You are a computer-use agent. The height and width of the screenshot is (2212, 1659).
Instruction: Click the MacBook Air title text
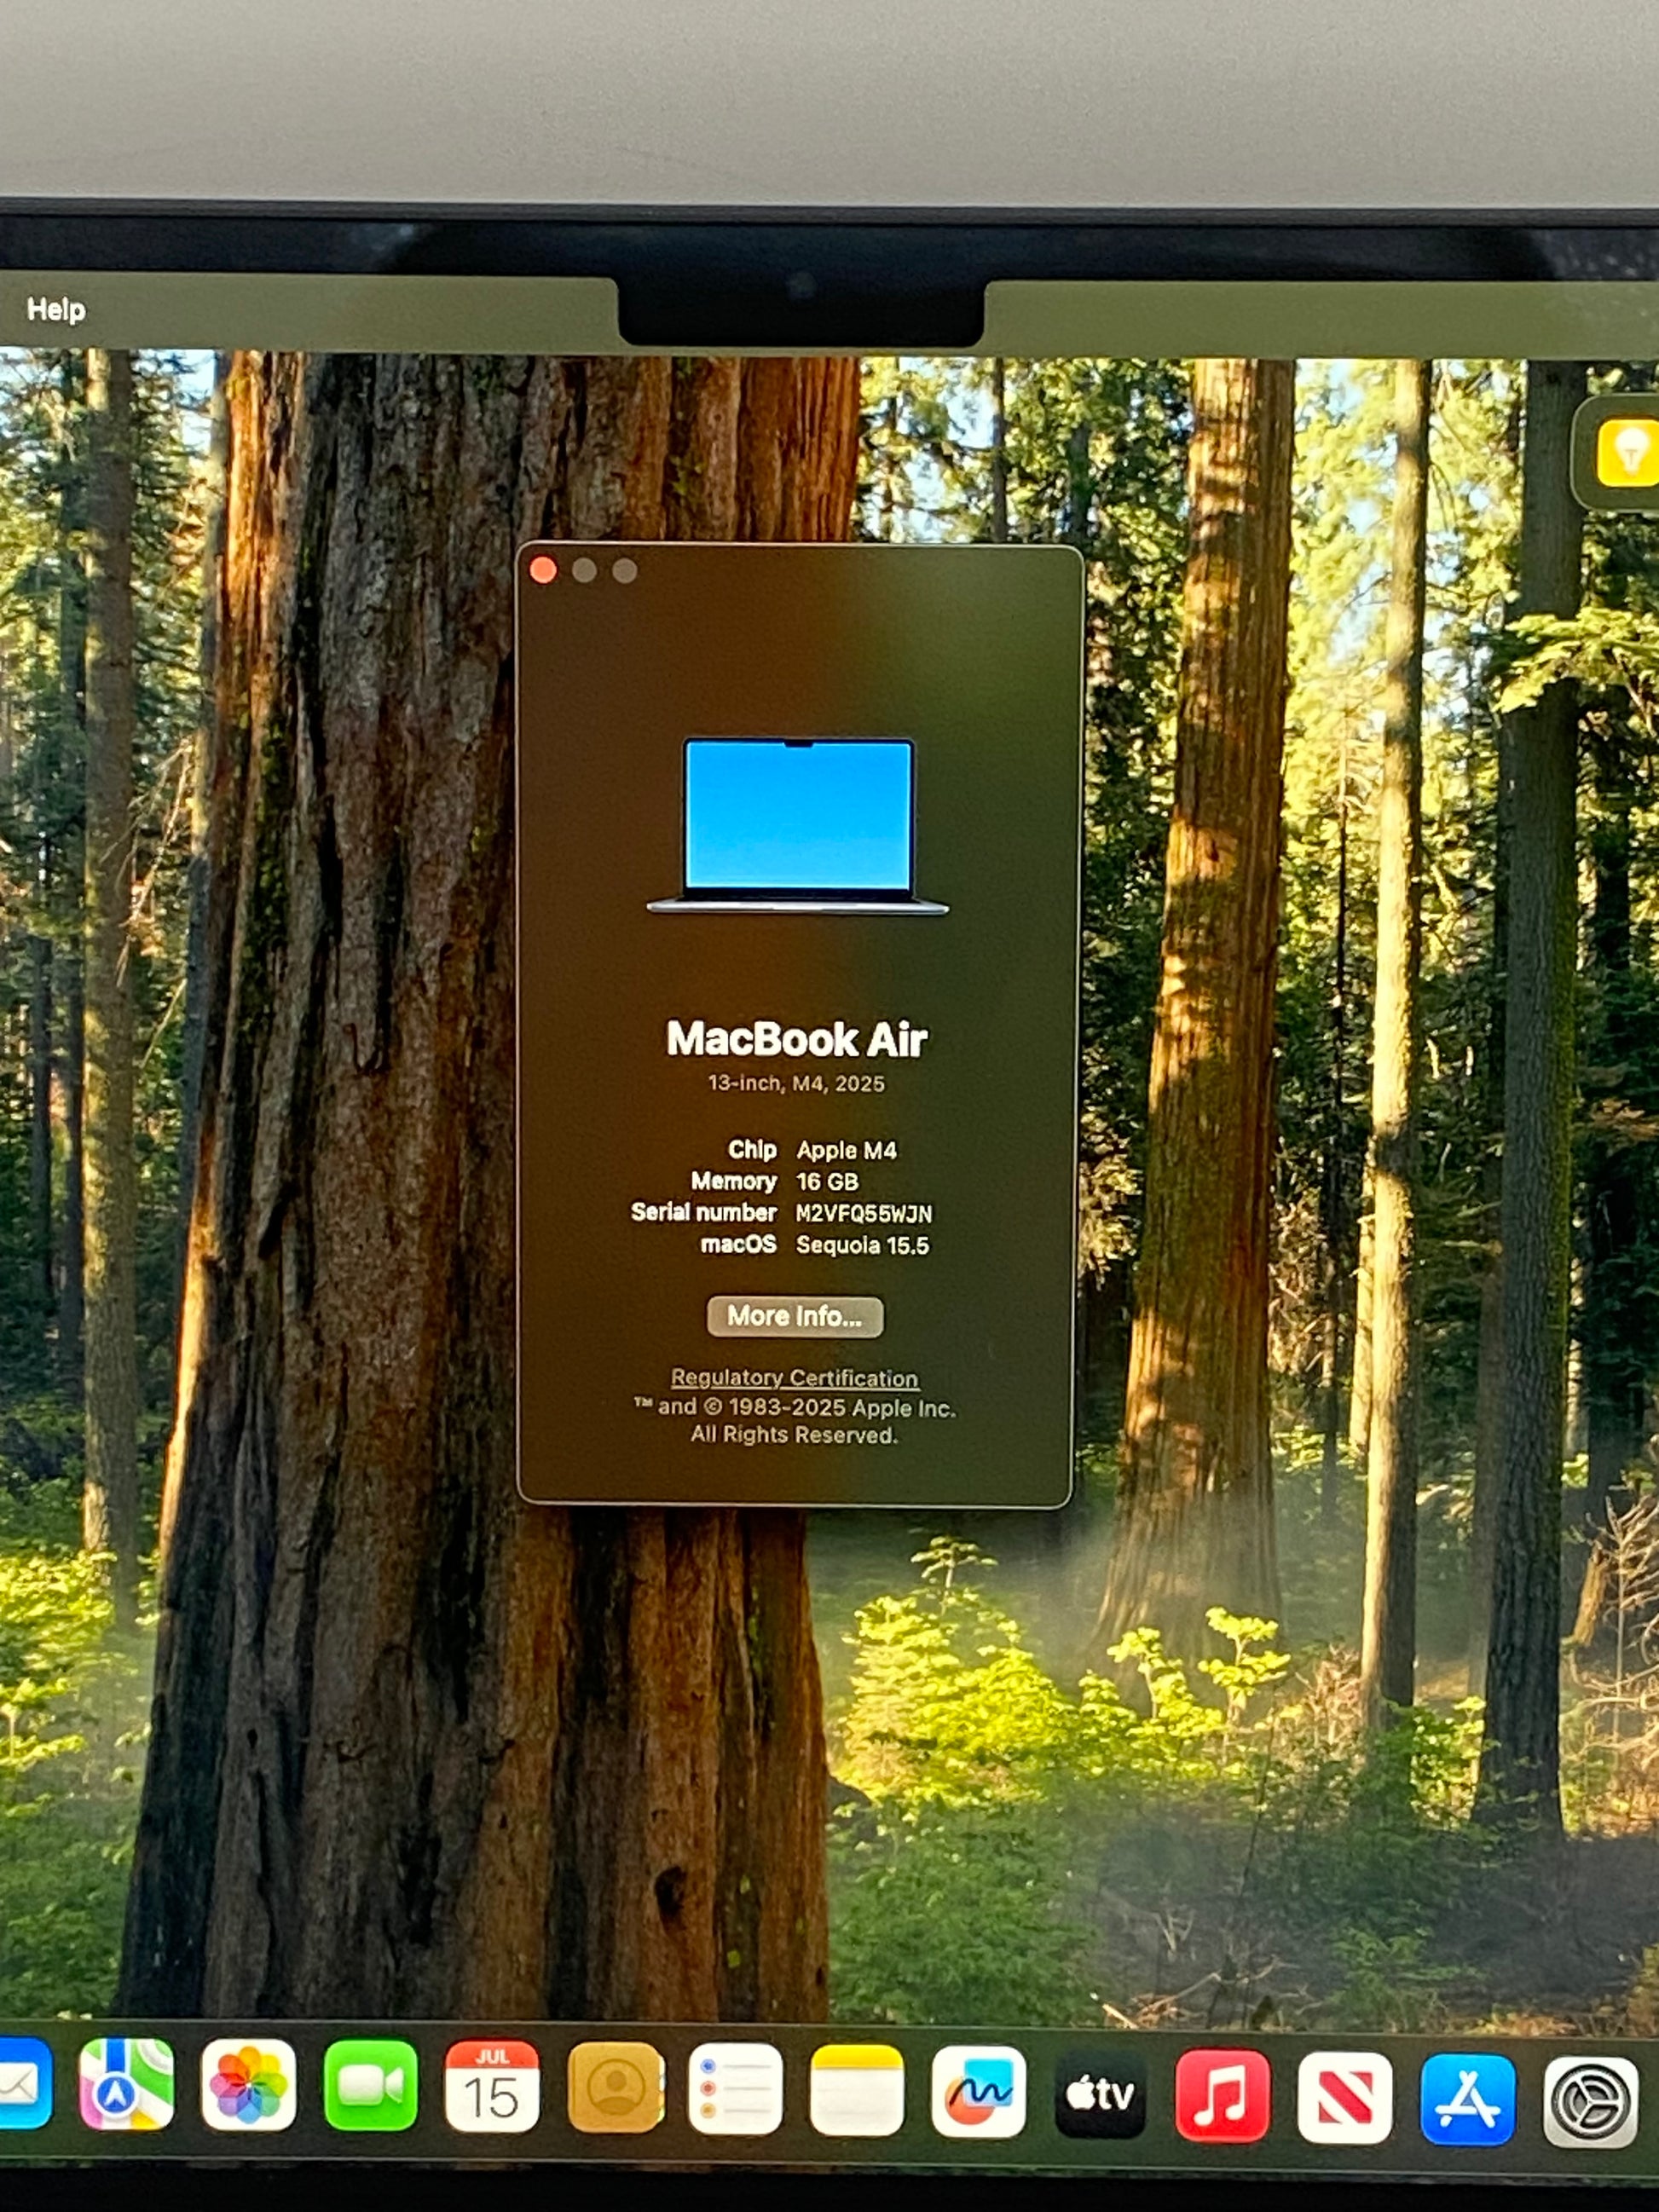[797, 1040]
